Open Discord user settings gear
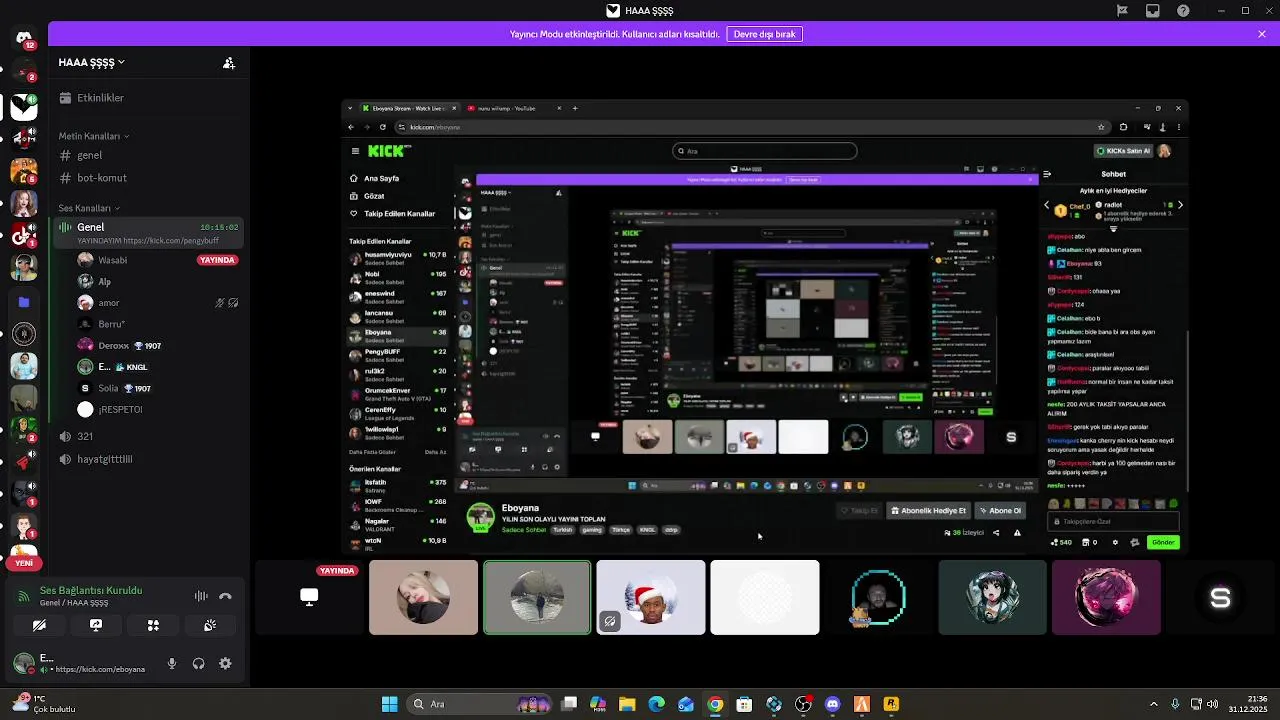The height and width of the screenshot is (720, 1280). (225, 663)
